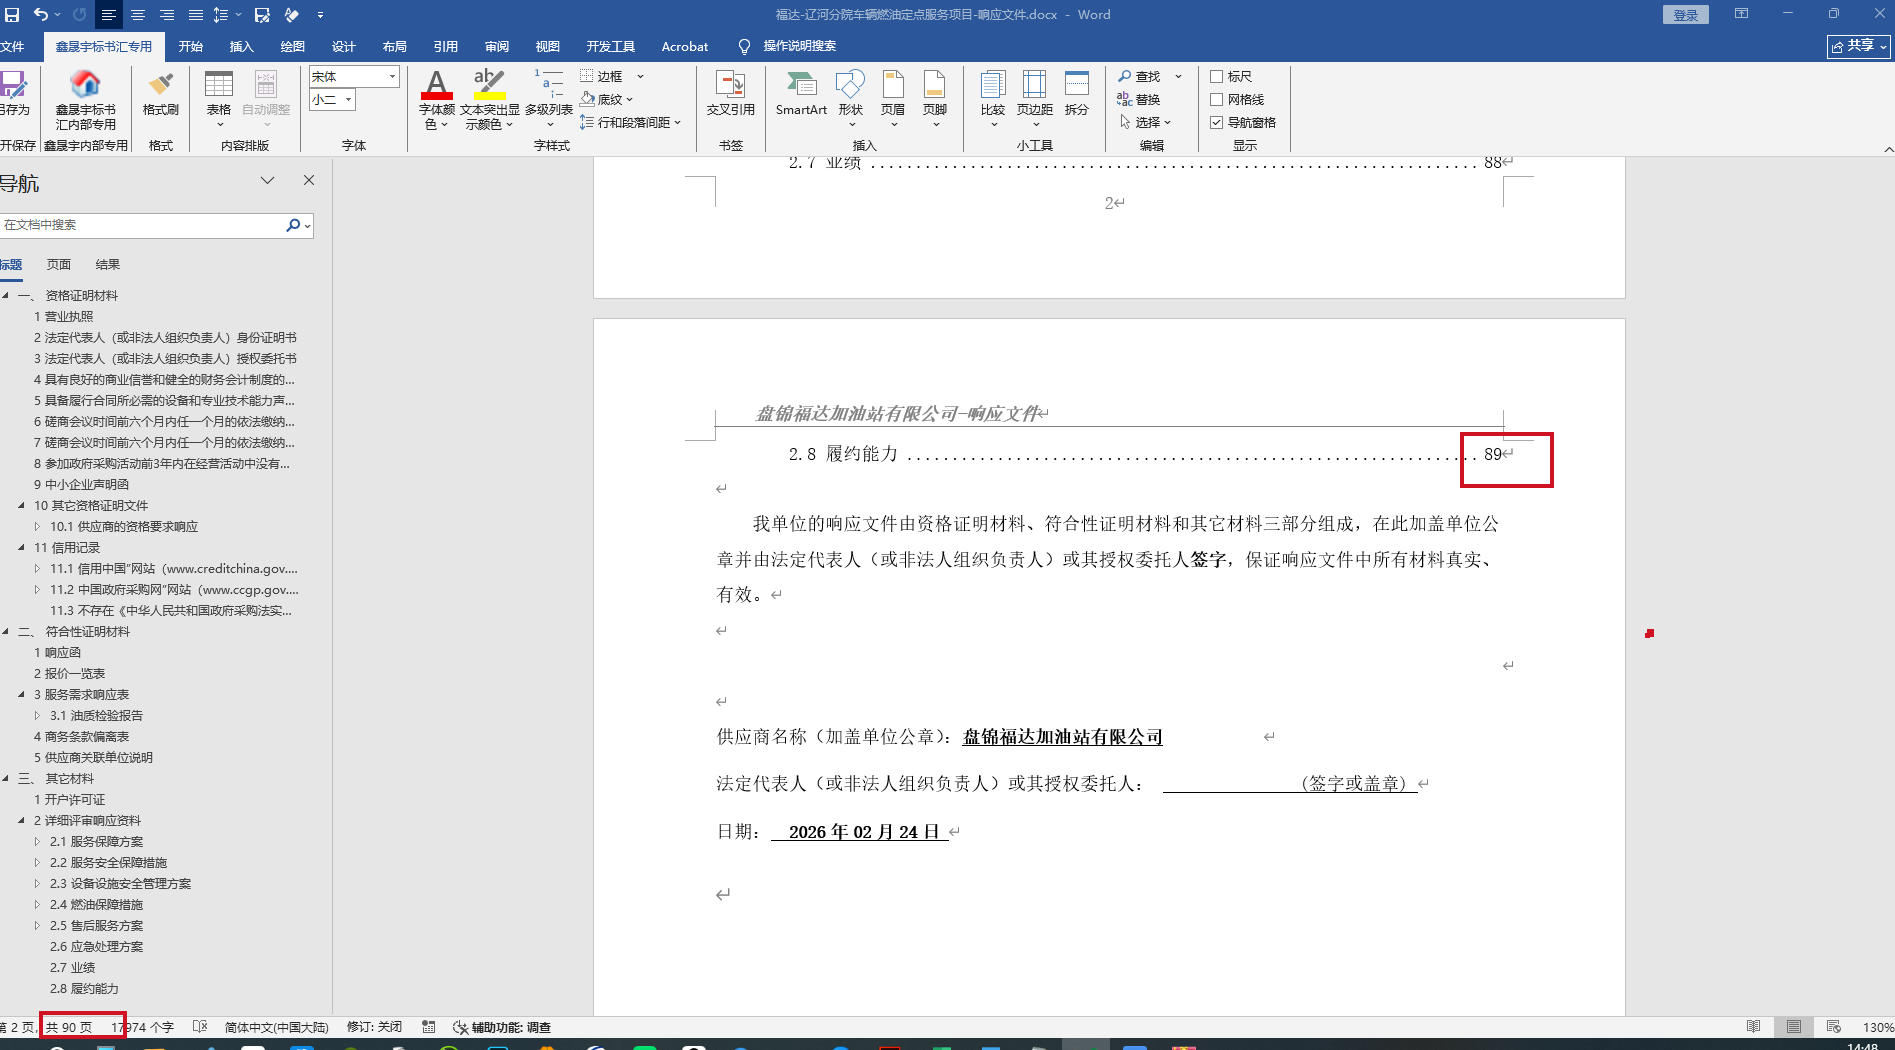1895x1050 pixels.
Task: Open the Acrobat ribbon tab
Action: tap(684, 46)
